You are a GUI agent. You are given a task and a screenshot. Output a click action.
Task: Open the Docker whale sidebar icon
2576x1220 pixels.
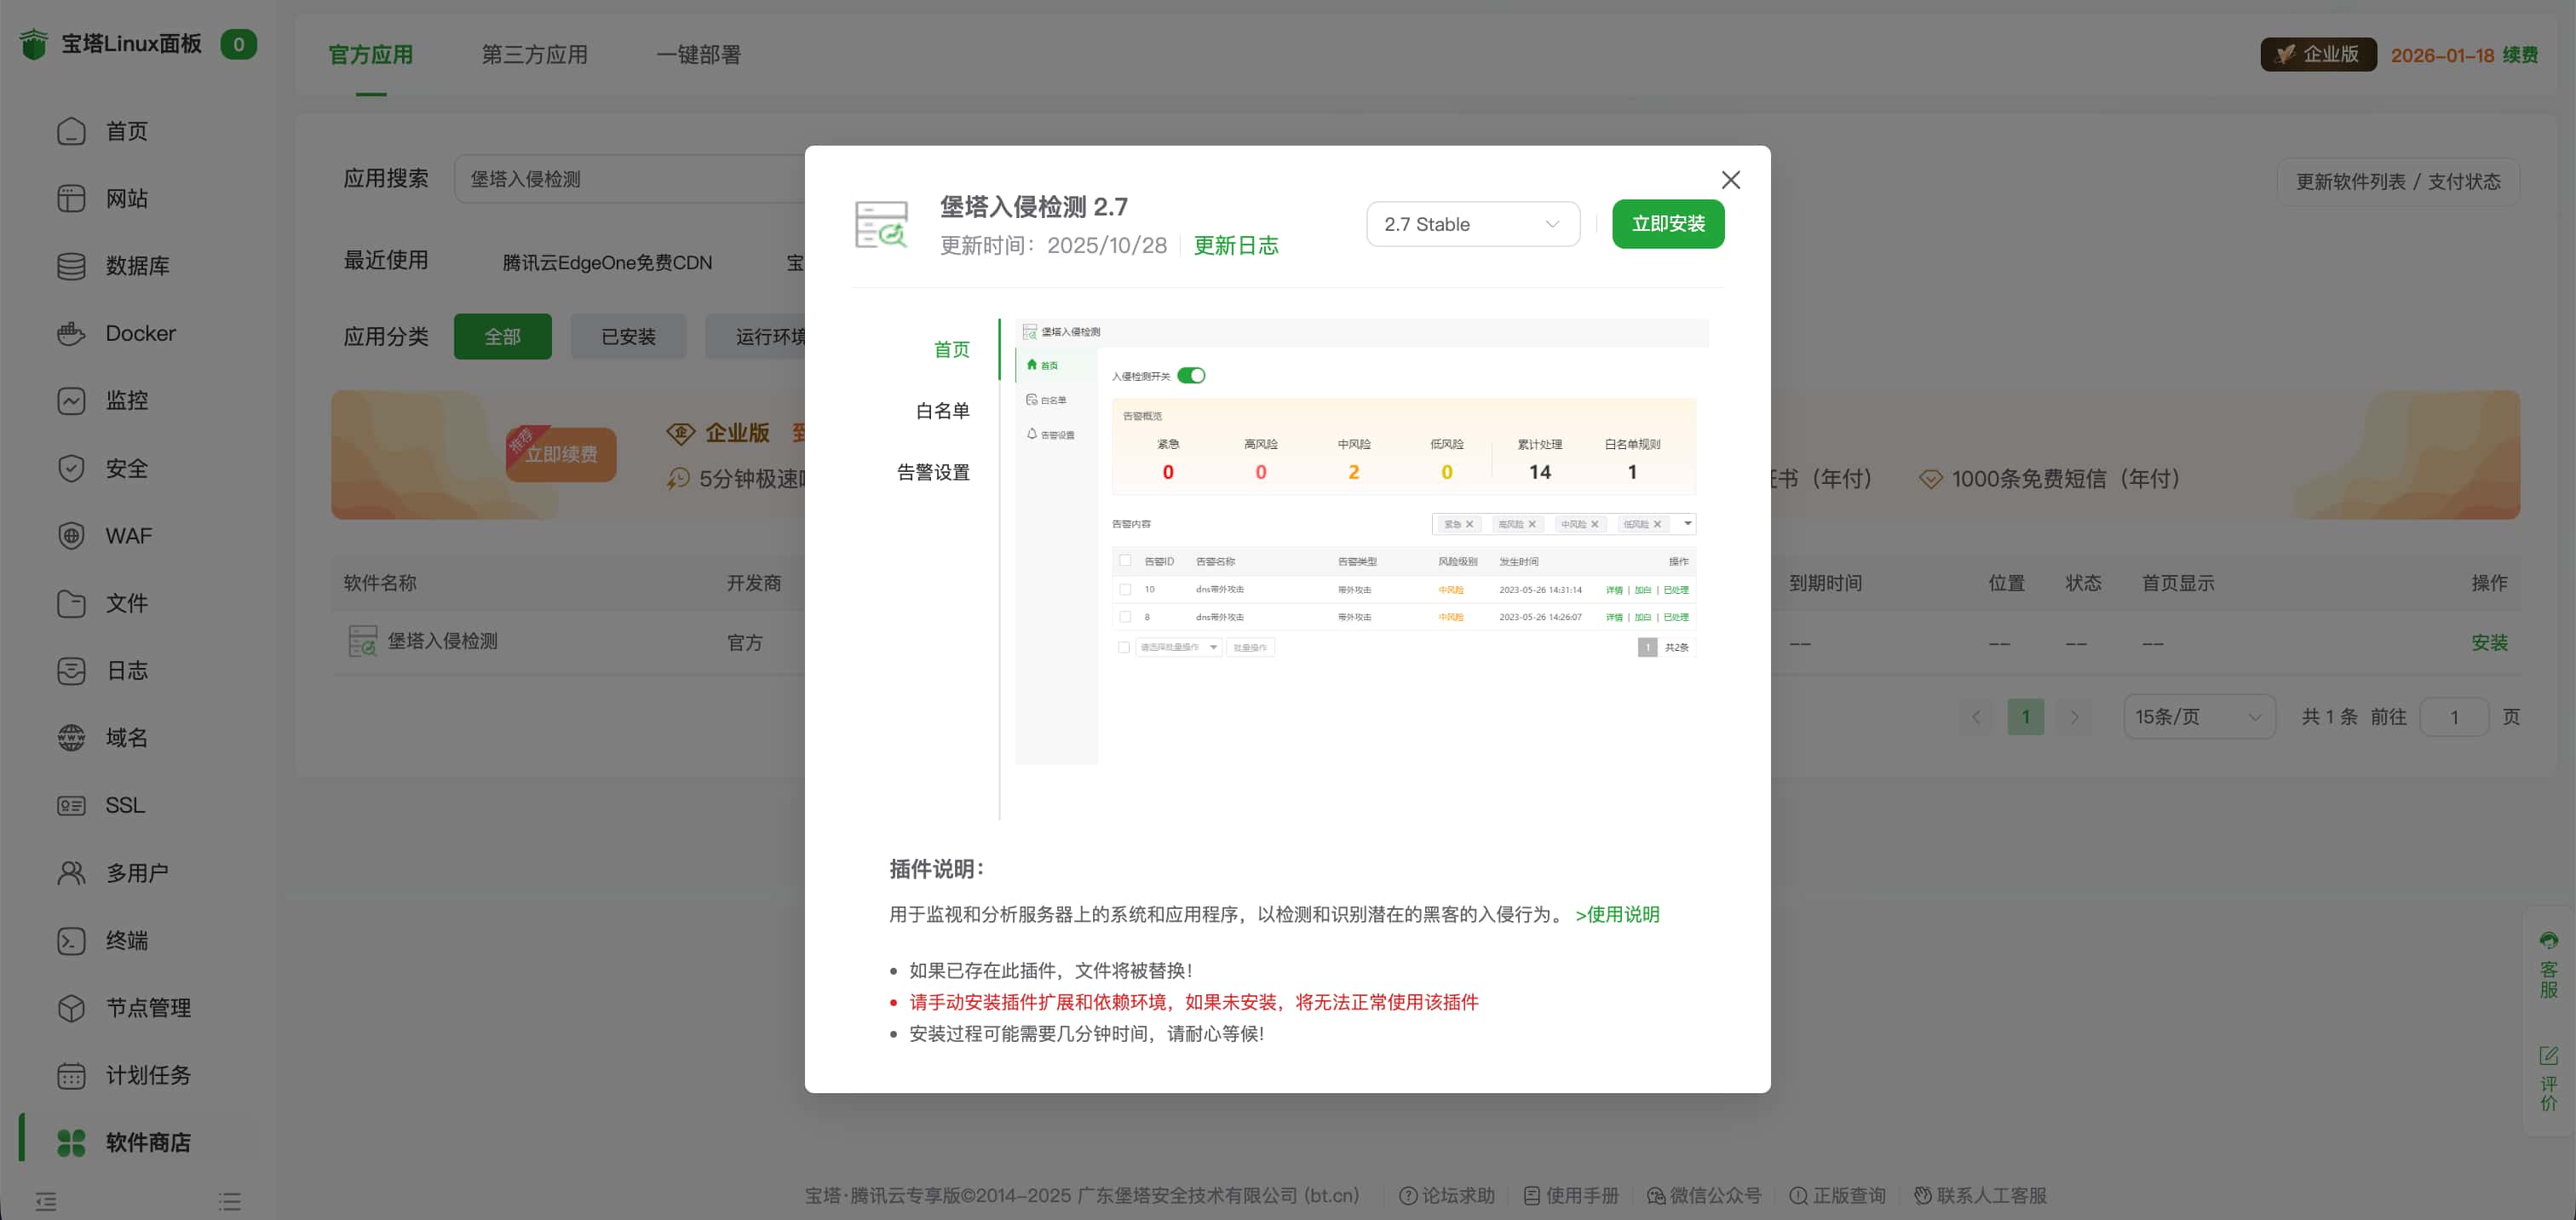point(71,333)
